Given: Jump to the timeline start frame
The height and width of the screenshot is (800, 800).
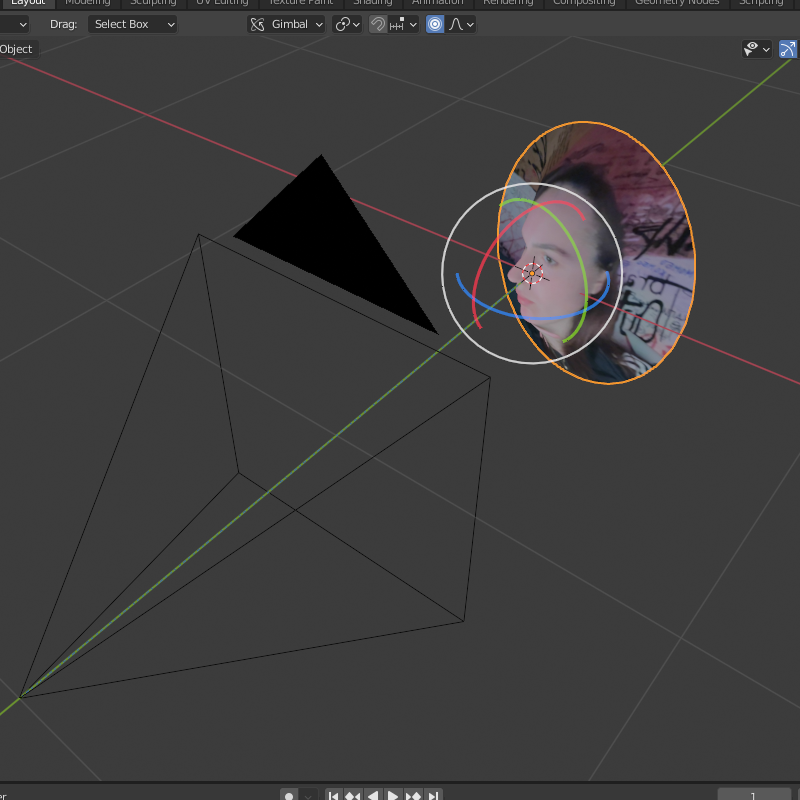Looking at the screenshot, I should point(333,795).
